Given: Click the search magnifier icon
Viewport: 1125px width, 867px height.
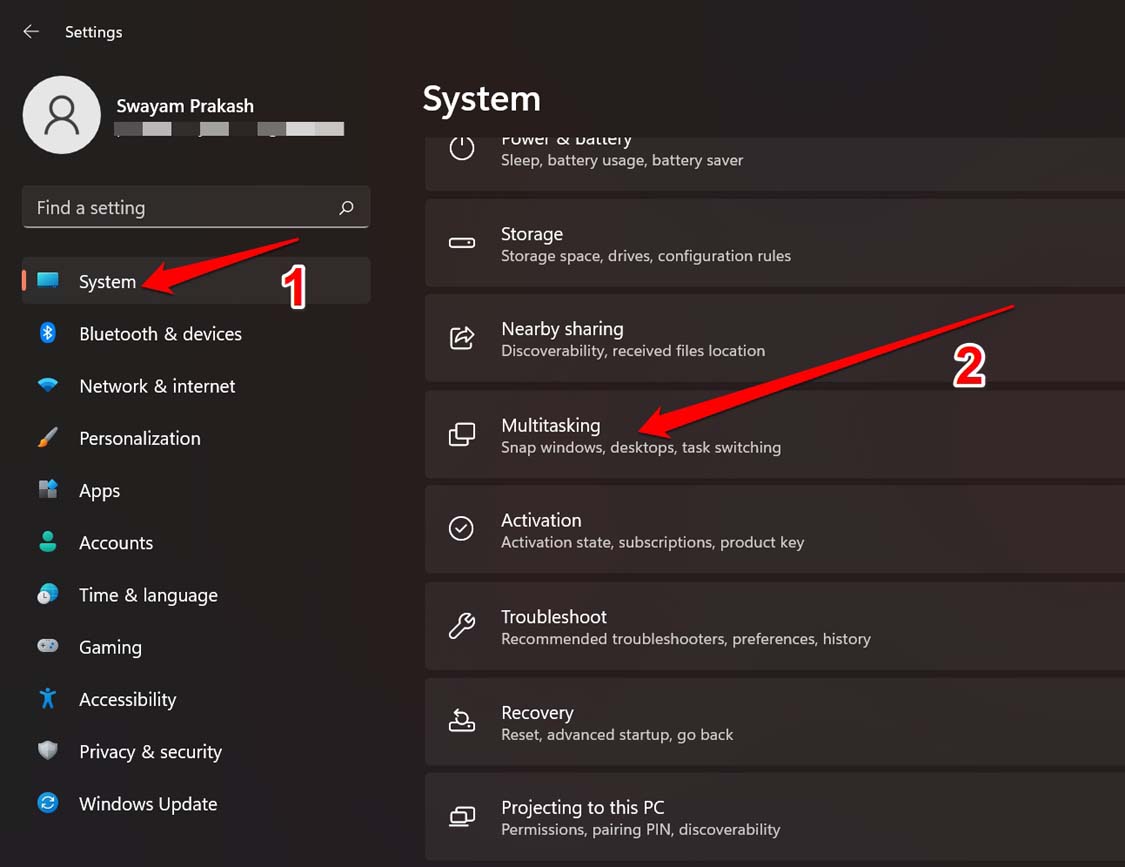Looking at the screenshot, I should [x=346, y=207].
